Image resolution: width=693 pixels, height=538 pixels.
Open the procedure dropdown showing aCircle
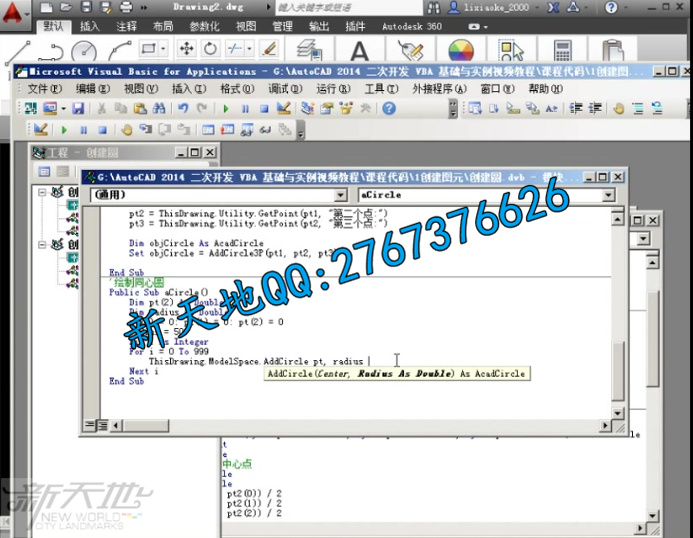pos(609,195)
